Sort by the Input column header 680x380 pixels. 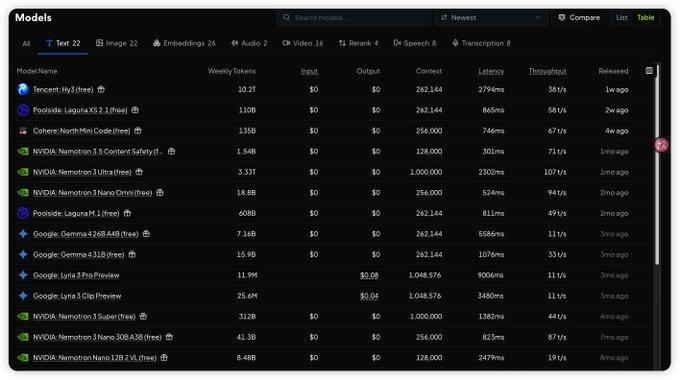309,71
